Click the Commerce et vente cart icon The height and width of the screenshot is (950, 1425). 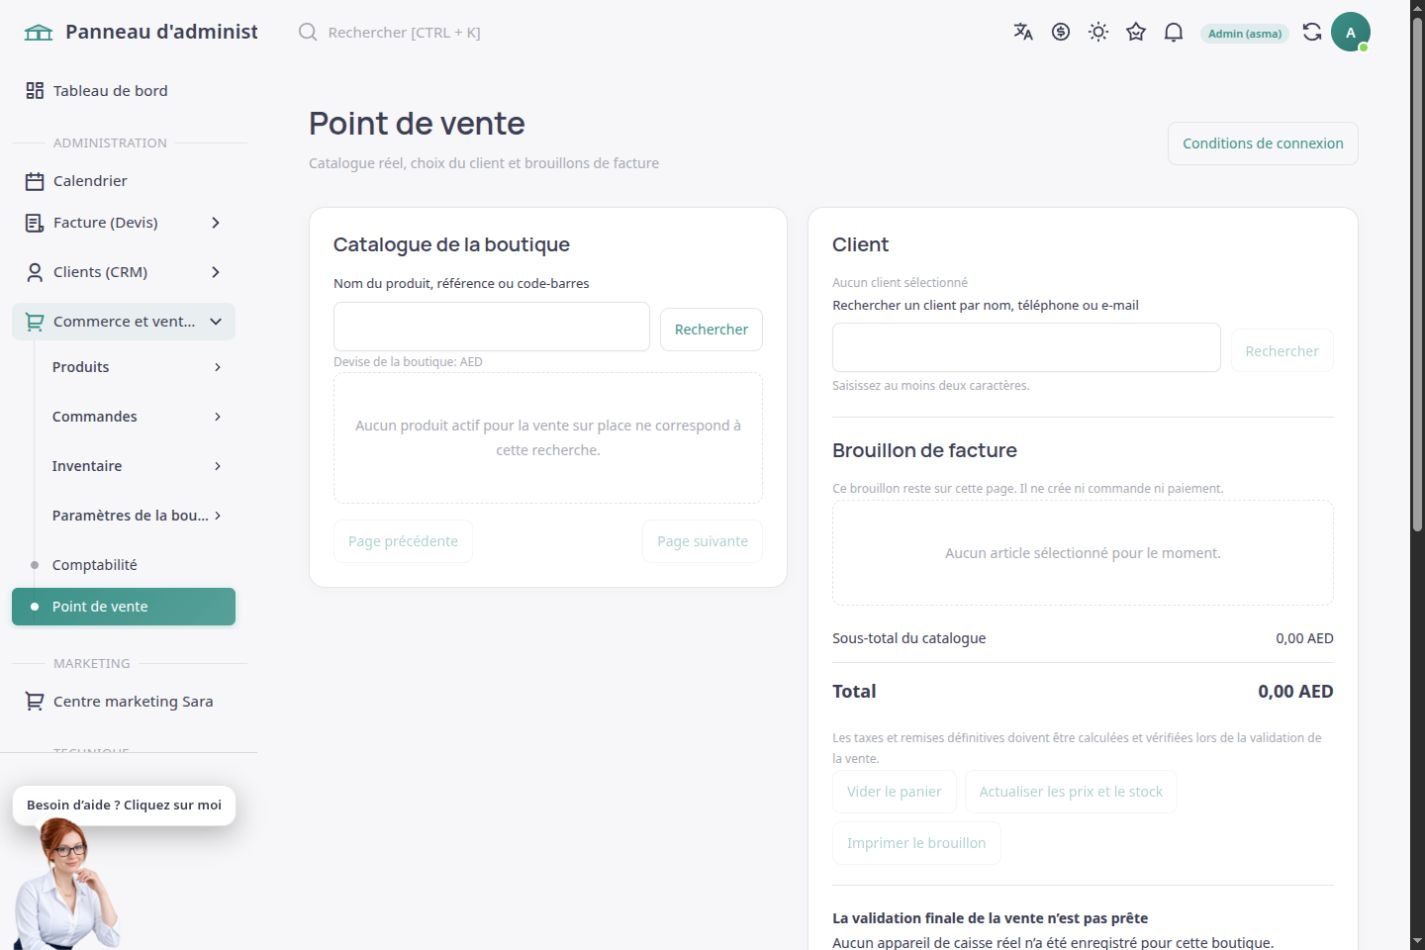tap(35, 322)
